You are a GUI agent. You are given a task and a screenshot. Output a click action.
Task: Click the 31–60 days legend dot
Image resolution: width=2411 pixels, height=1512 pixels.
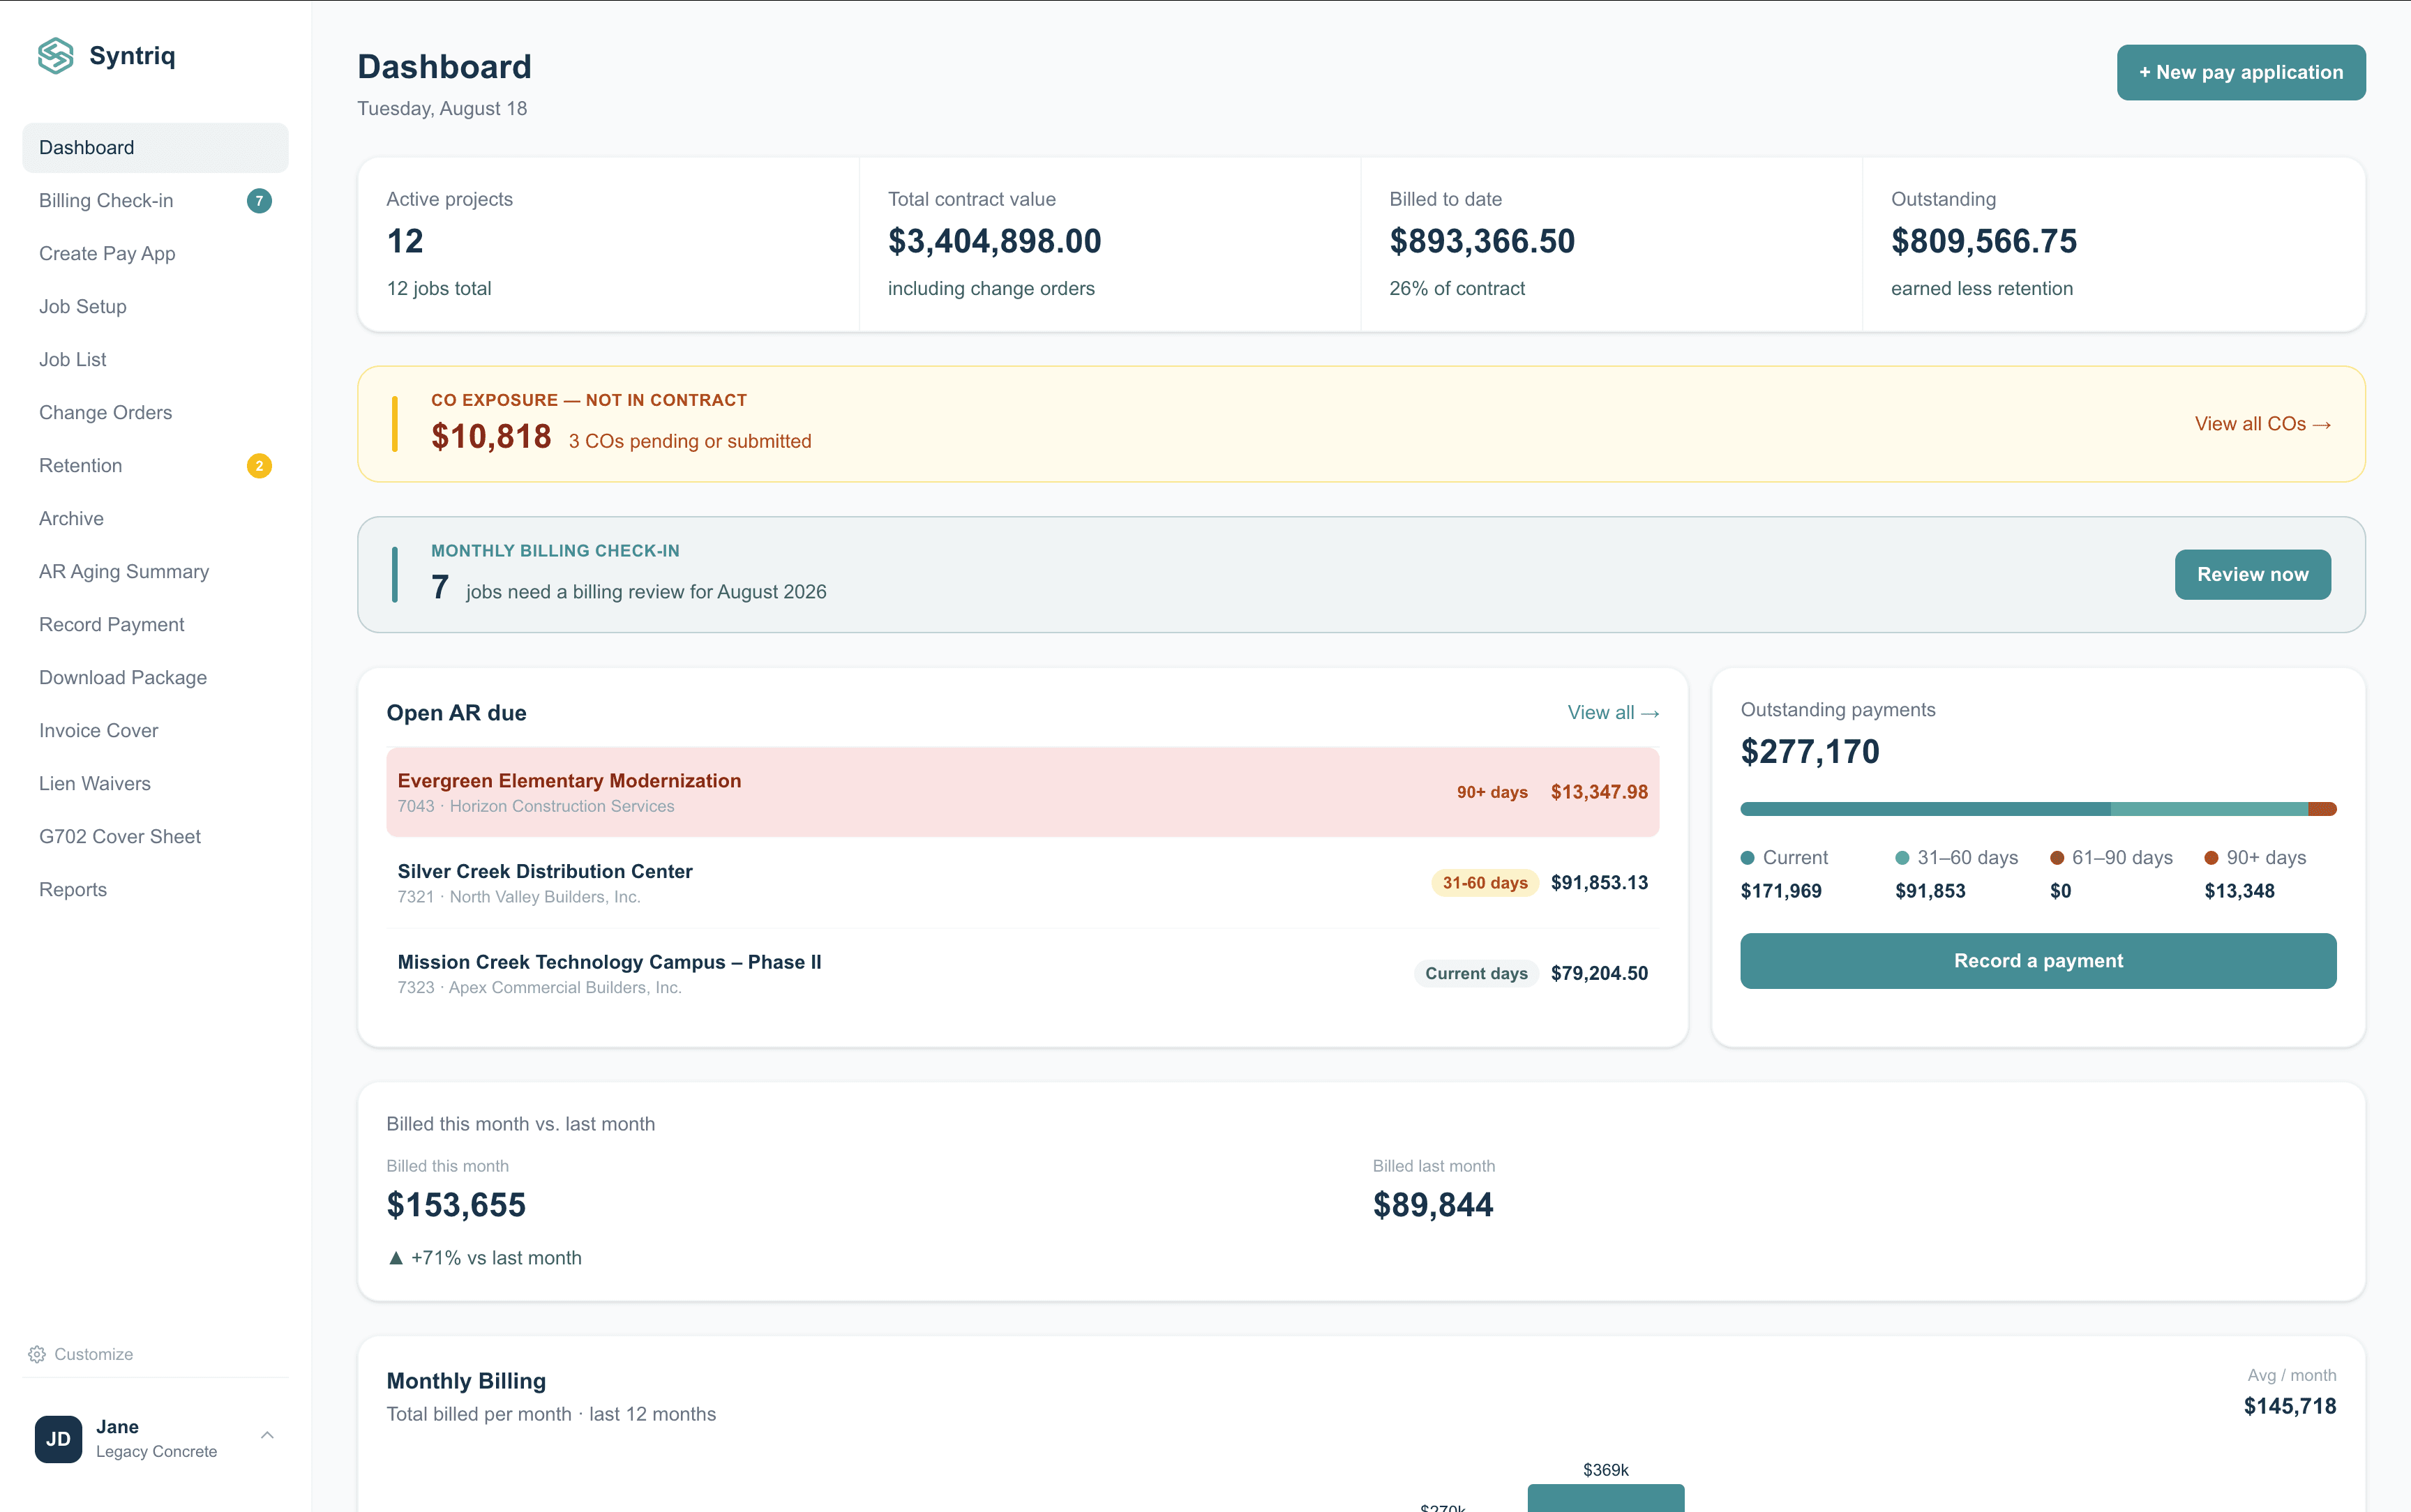pos(1902,858)
